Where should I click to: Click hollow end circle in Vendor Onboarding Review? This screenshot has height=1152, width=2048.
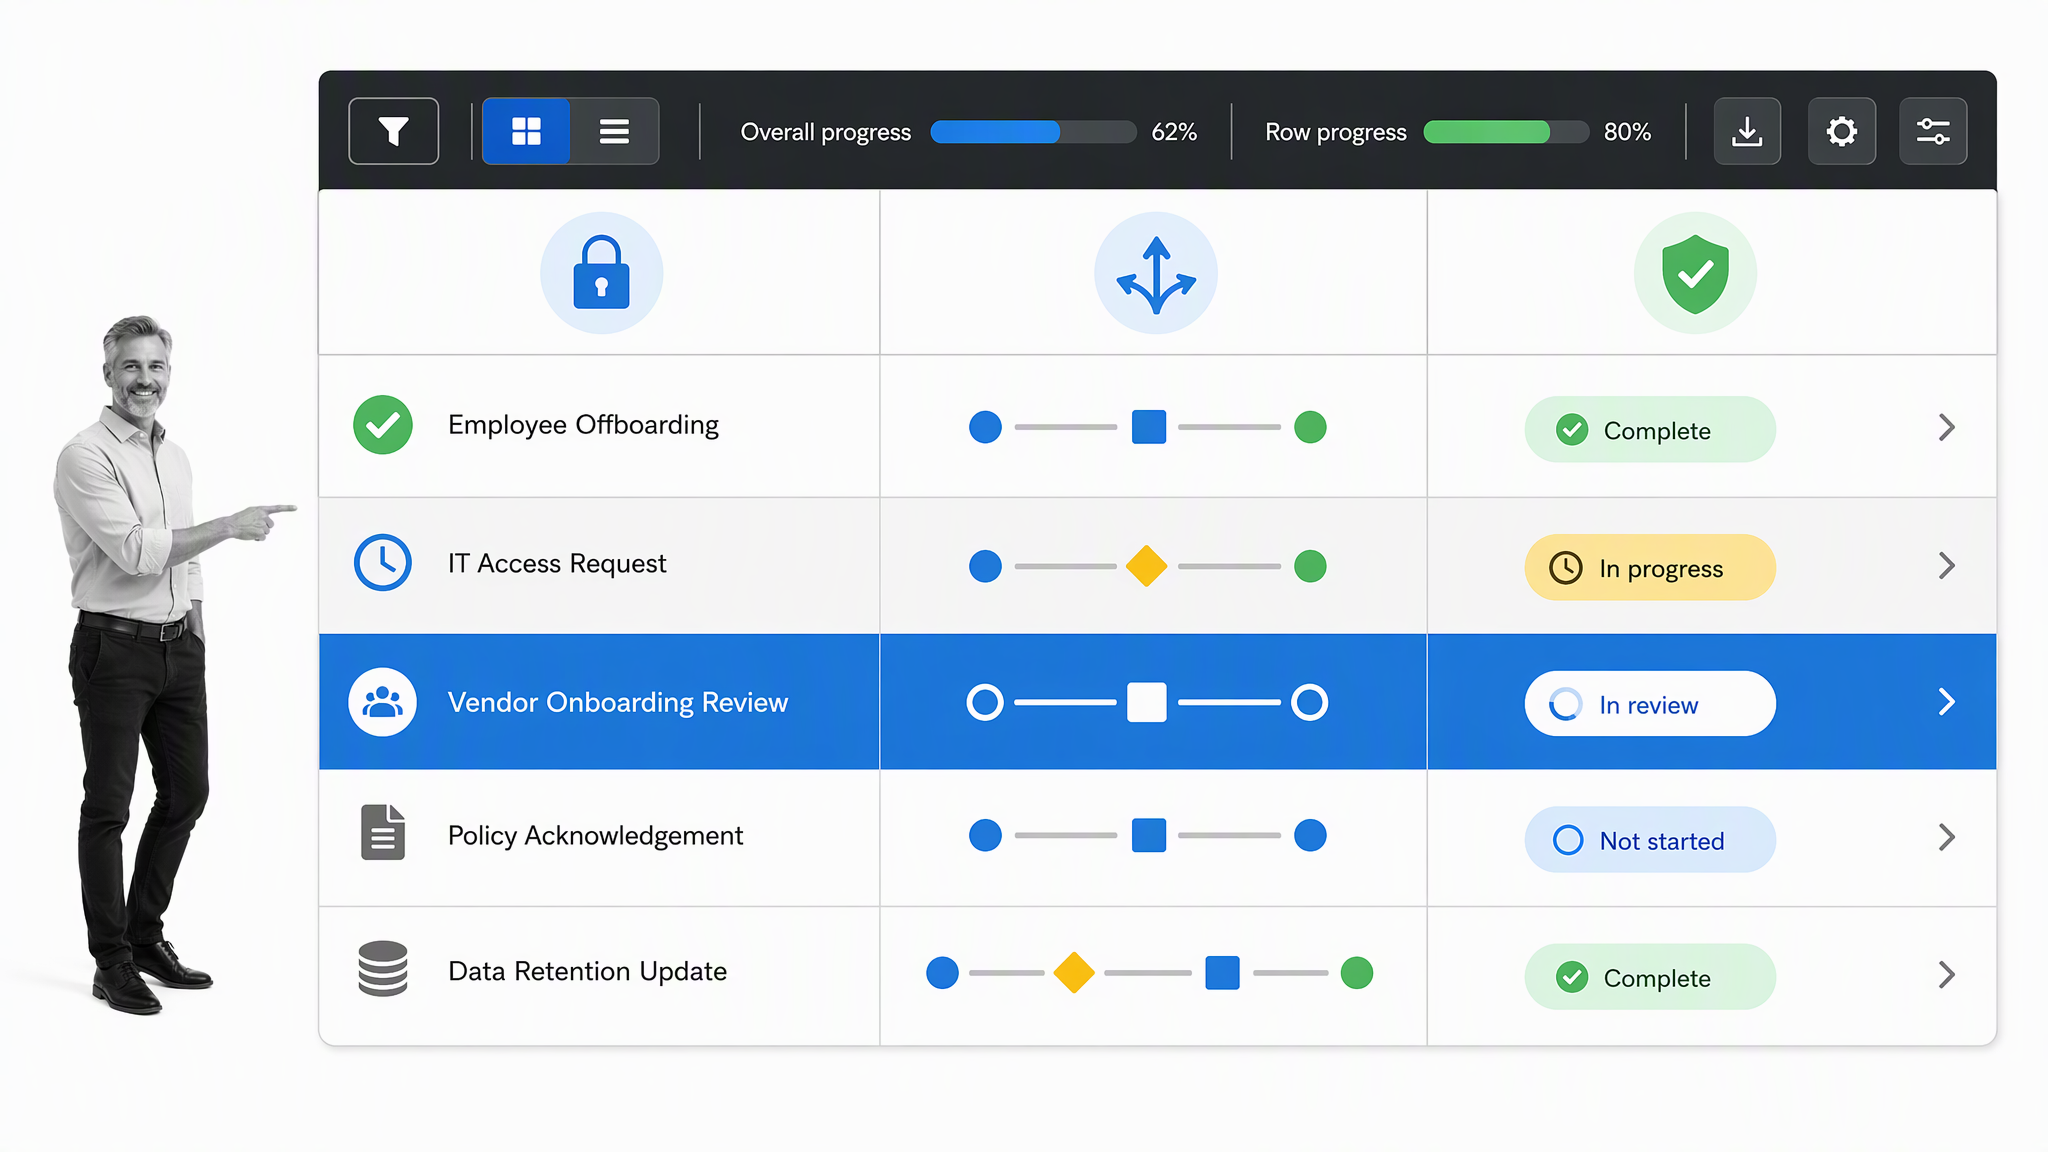pos(1309,702)
